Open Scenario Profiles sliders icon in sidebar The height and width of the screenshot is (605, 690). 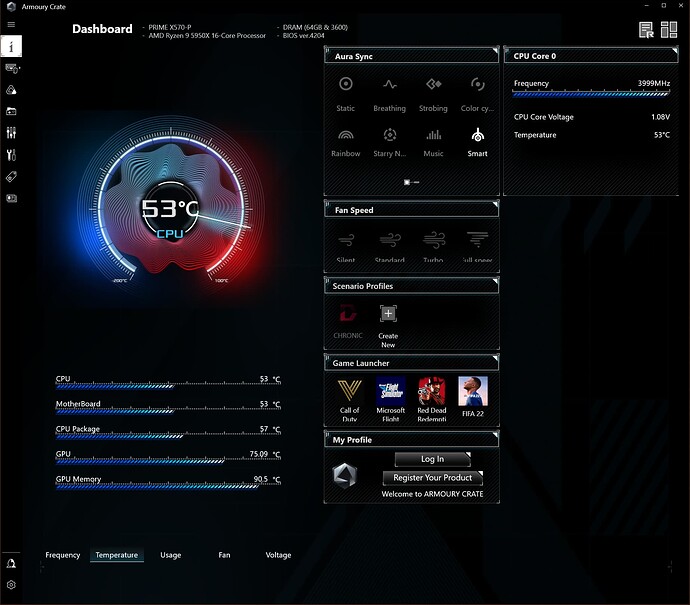(x=11, y=133)
